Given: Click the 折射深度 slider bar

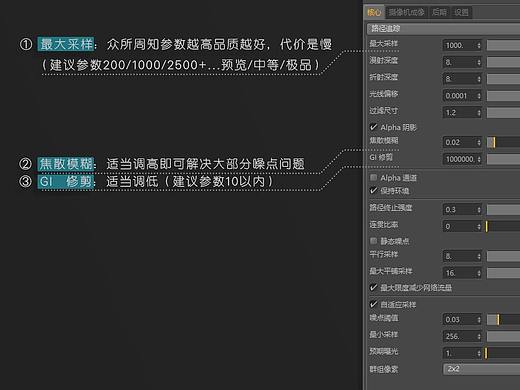Looking at the screenshot, I should [503, 79].
